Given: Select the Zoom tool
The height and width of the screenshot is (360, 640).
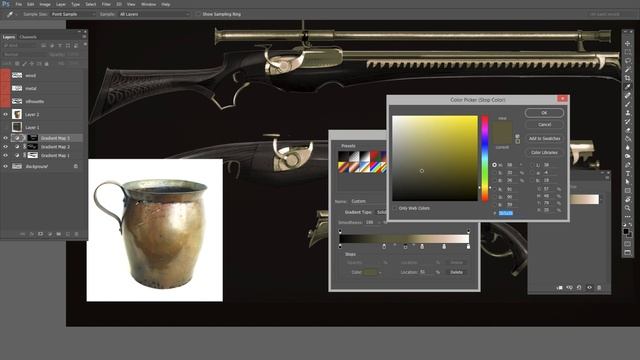Looking at the screenshot, I should point(627,208).
